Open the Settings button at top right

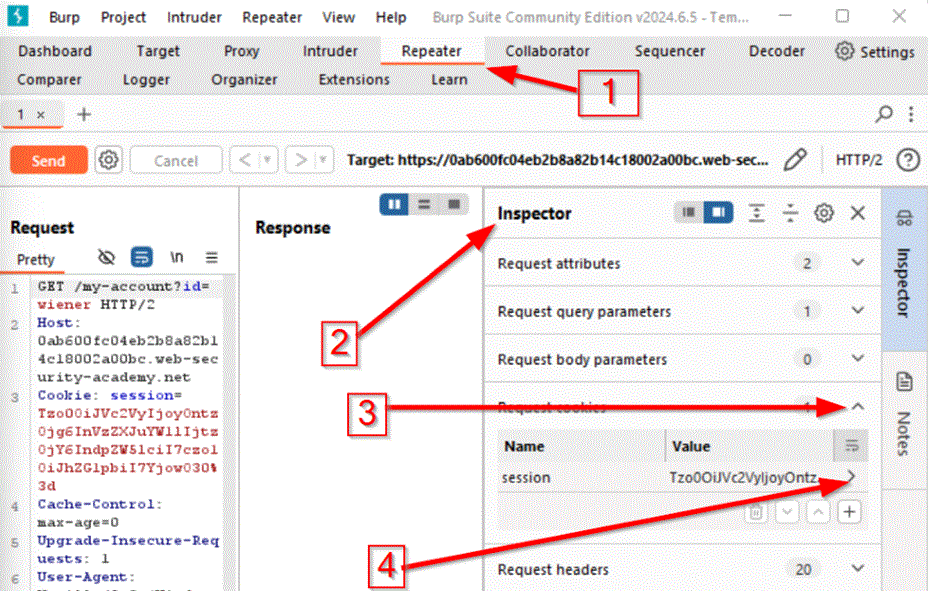click(875, 51)
